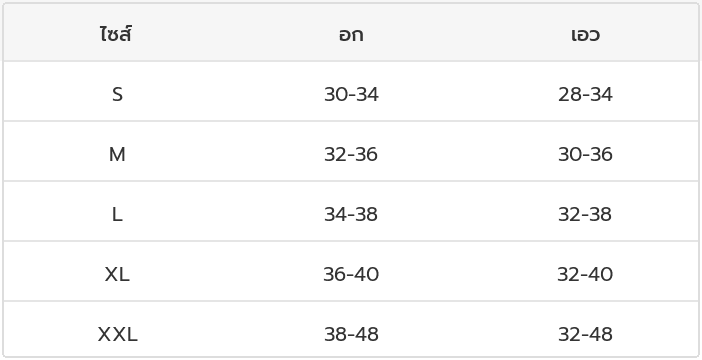Click waist value 32-38
This screenshot has height=360, width=702.
pyautogui.click(x=585, y=214)
